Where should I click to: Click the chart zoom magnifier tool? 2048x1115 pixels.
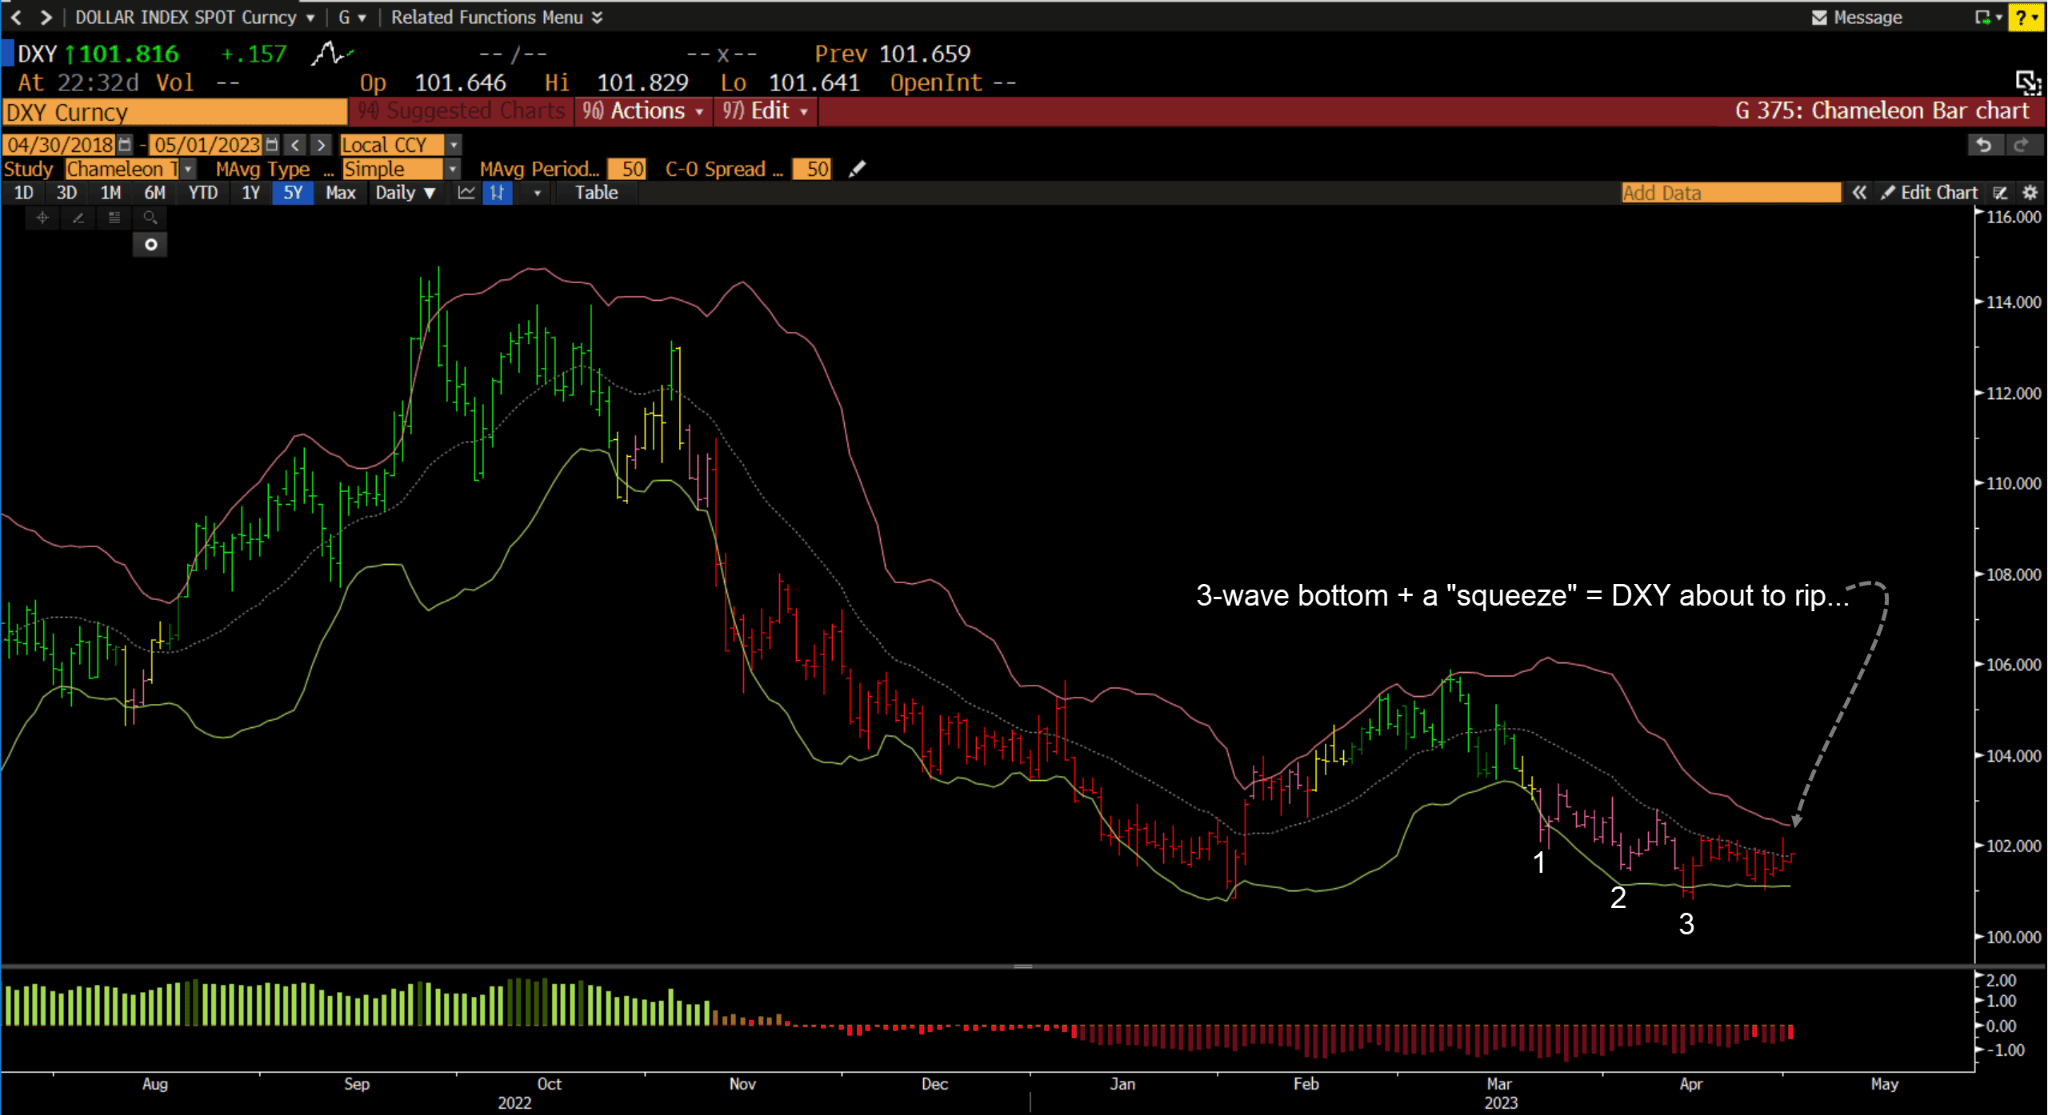coord(150,217)
